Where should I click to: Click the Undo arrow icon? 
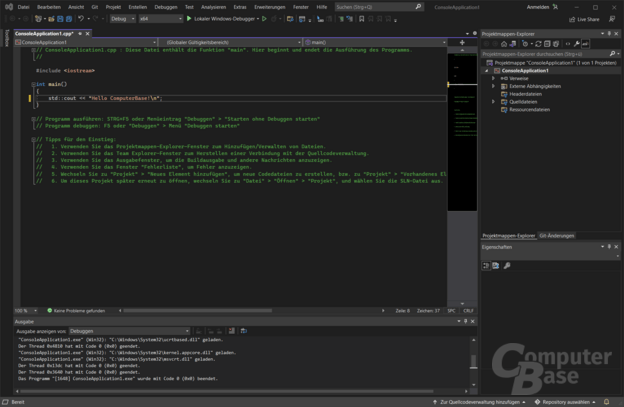point(81,19)
